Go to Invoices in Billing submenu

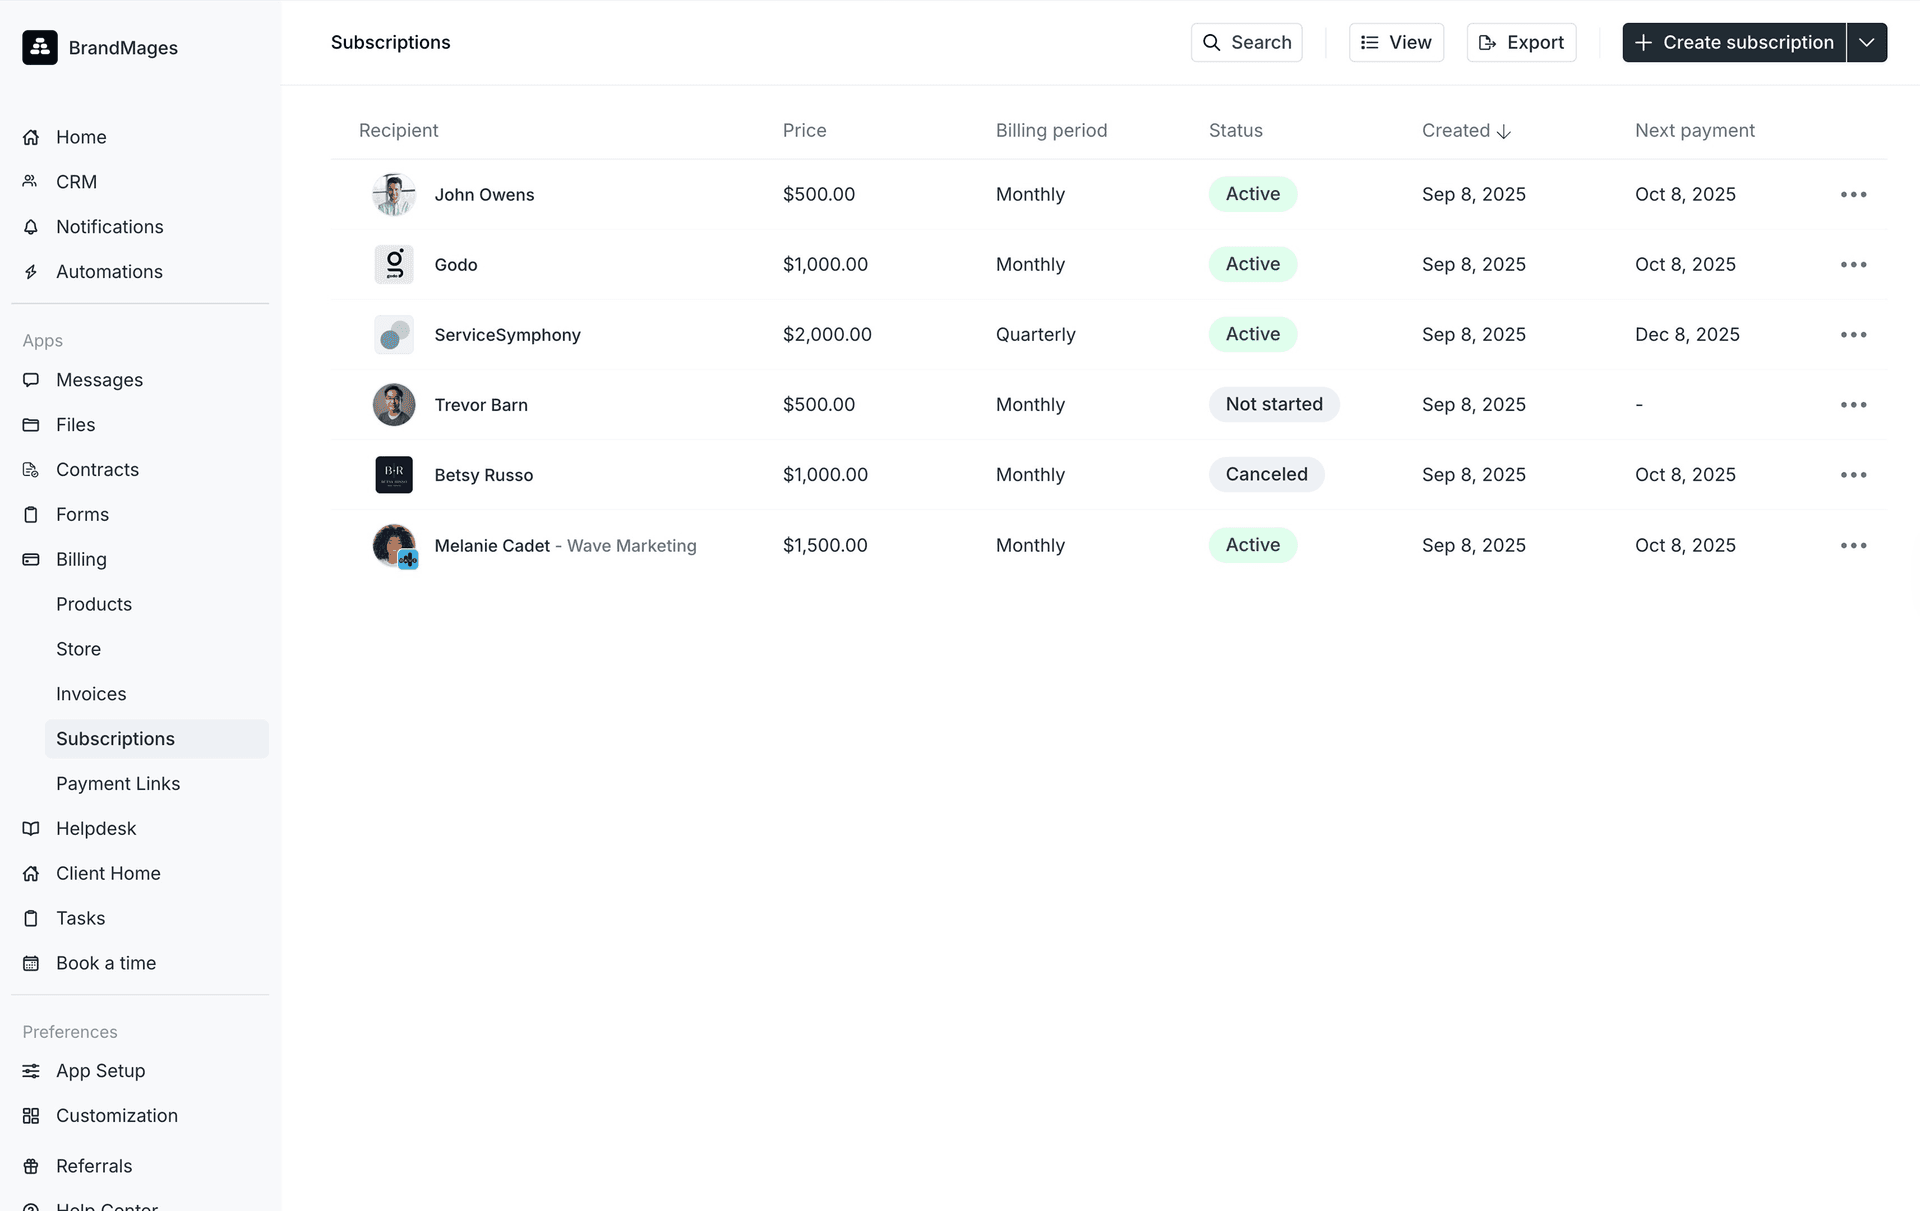pos(91,694)
